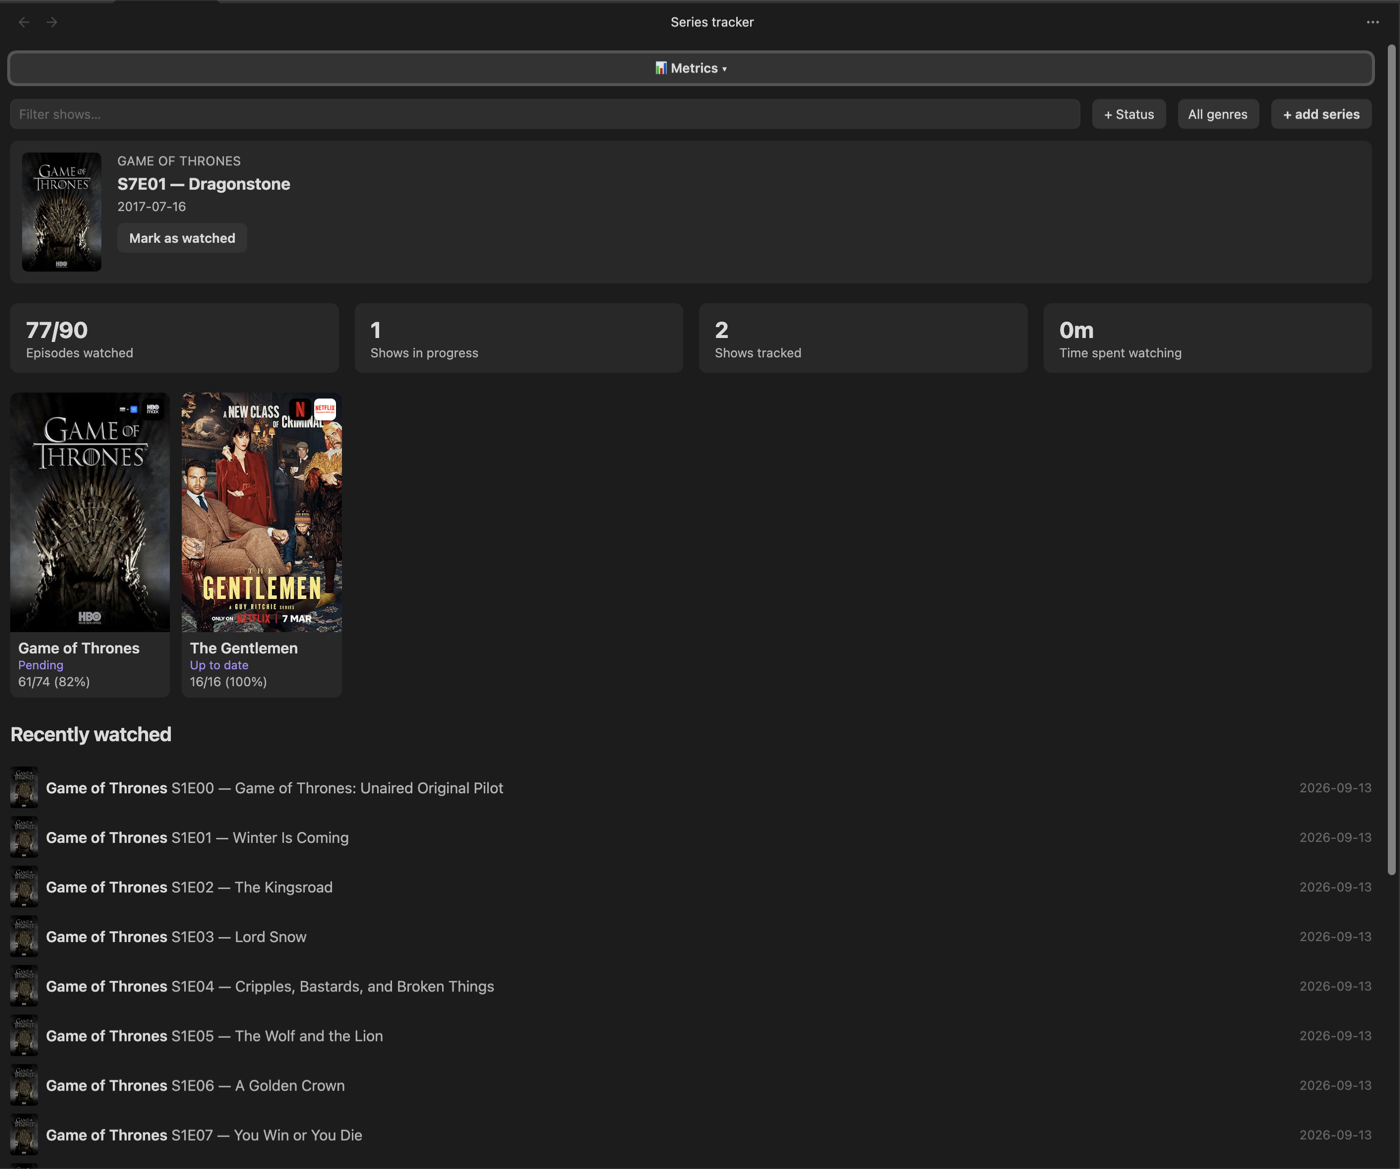Open the + Status filter

tap(1129, 114)
